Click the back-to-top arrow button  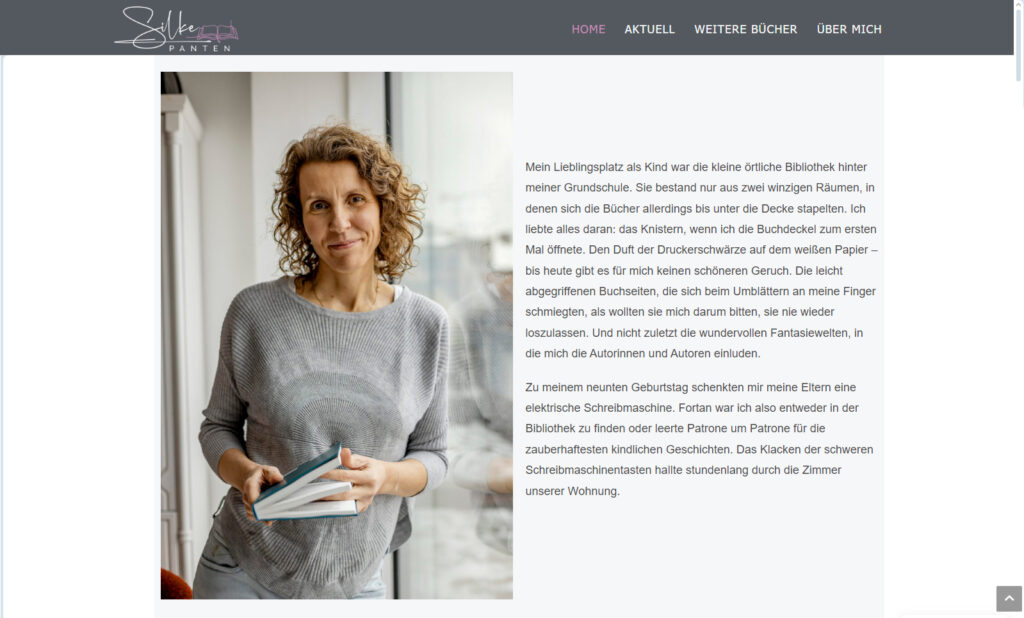1009,598
